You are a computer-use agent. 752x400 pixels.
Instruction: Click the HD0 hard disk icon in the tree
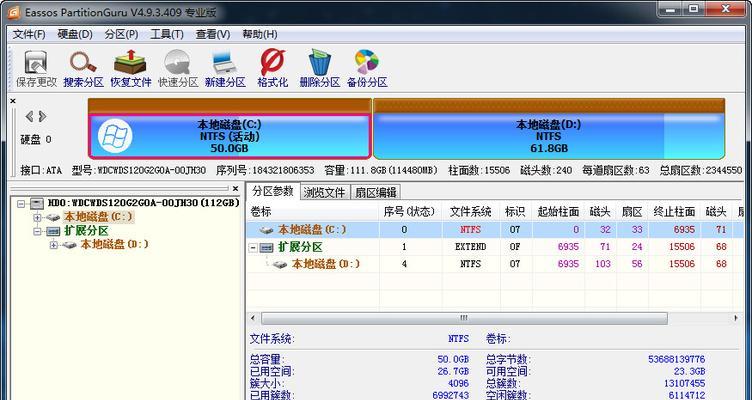37,203
